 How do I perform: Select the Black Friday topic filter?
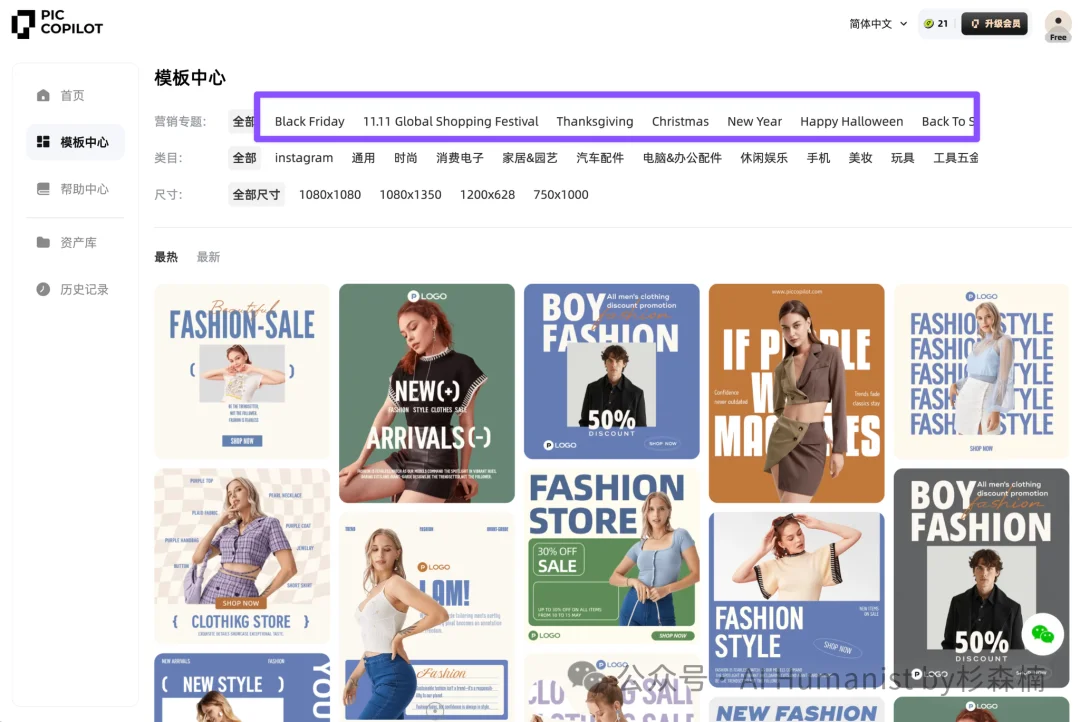click(309, 121)
